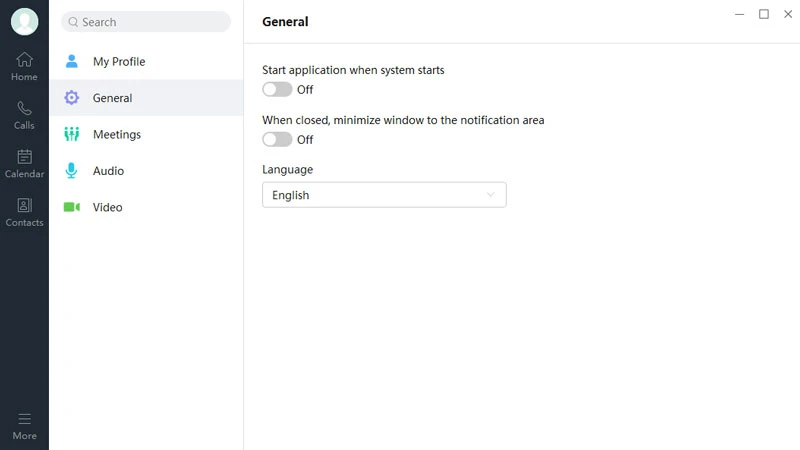Click the search magnifier icon
This screenshot has width=800, height=450.
coord(73,22)
